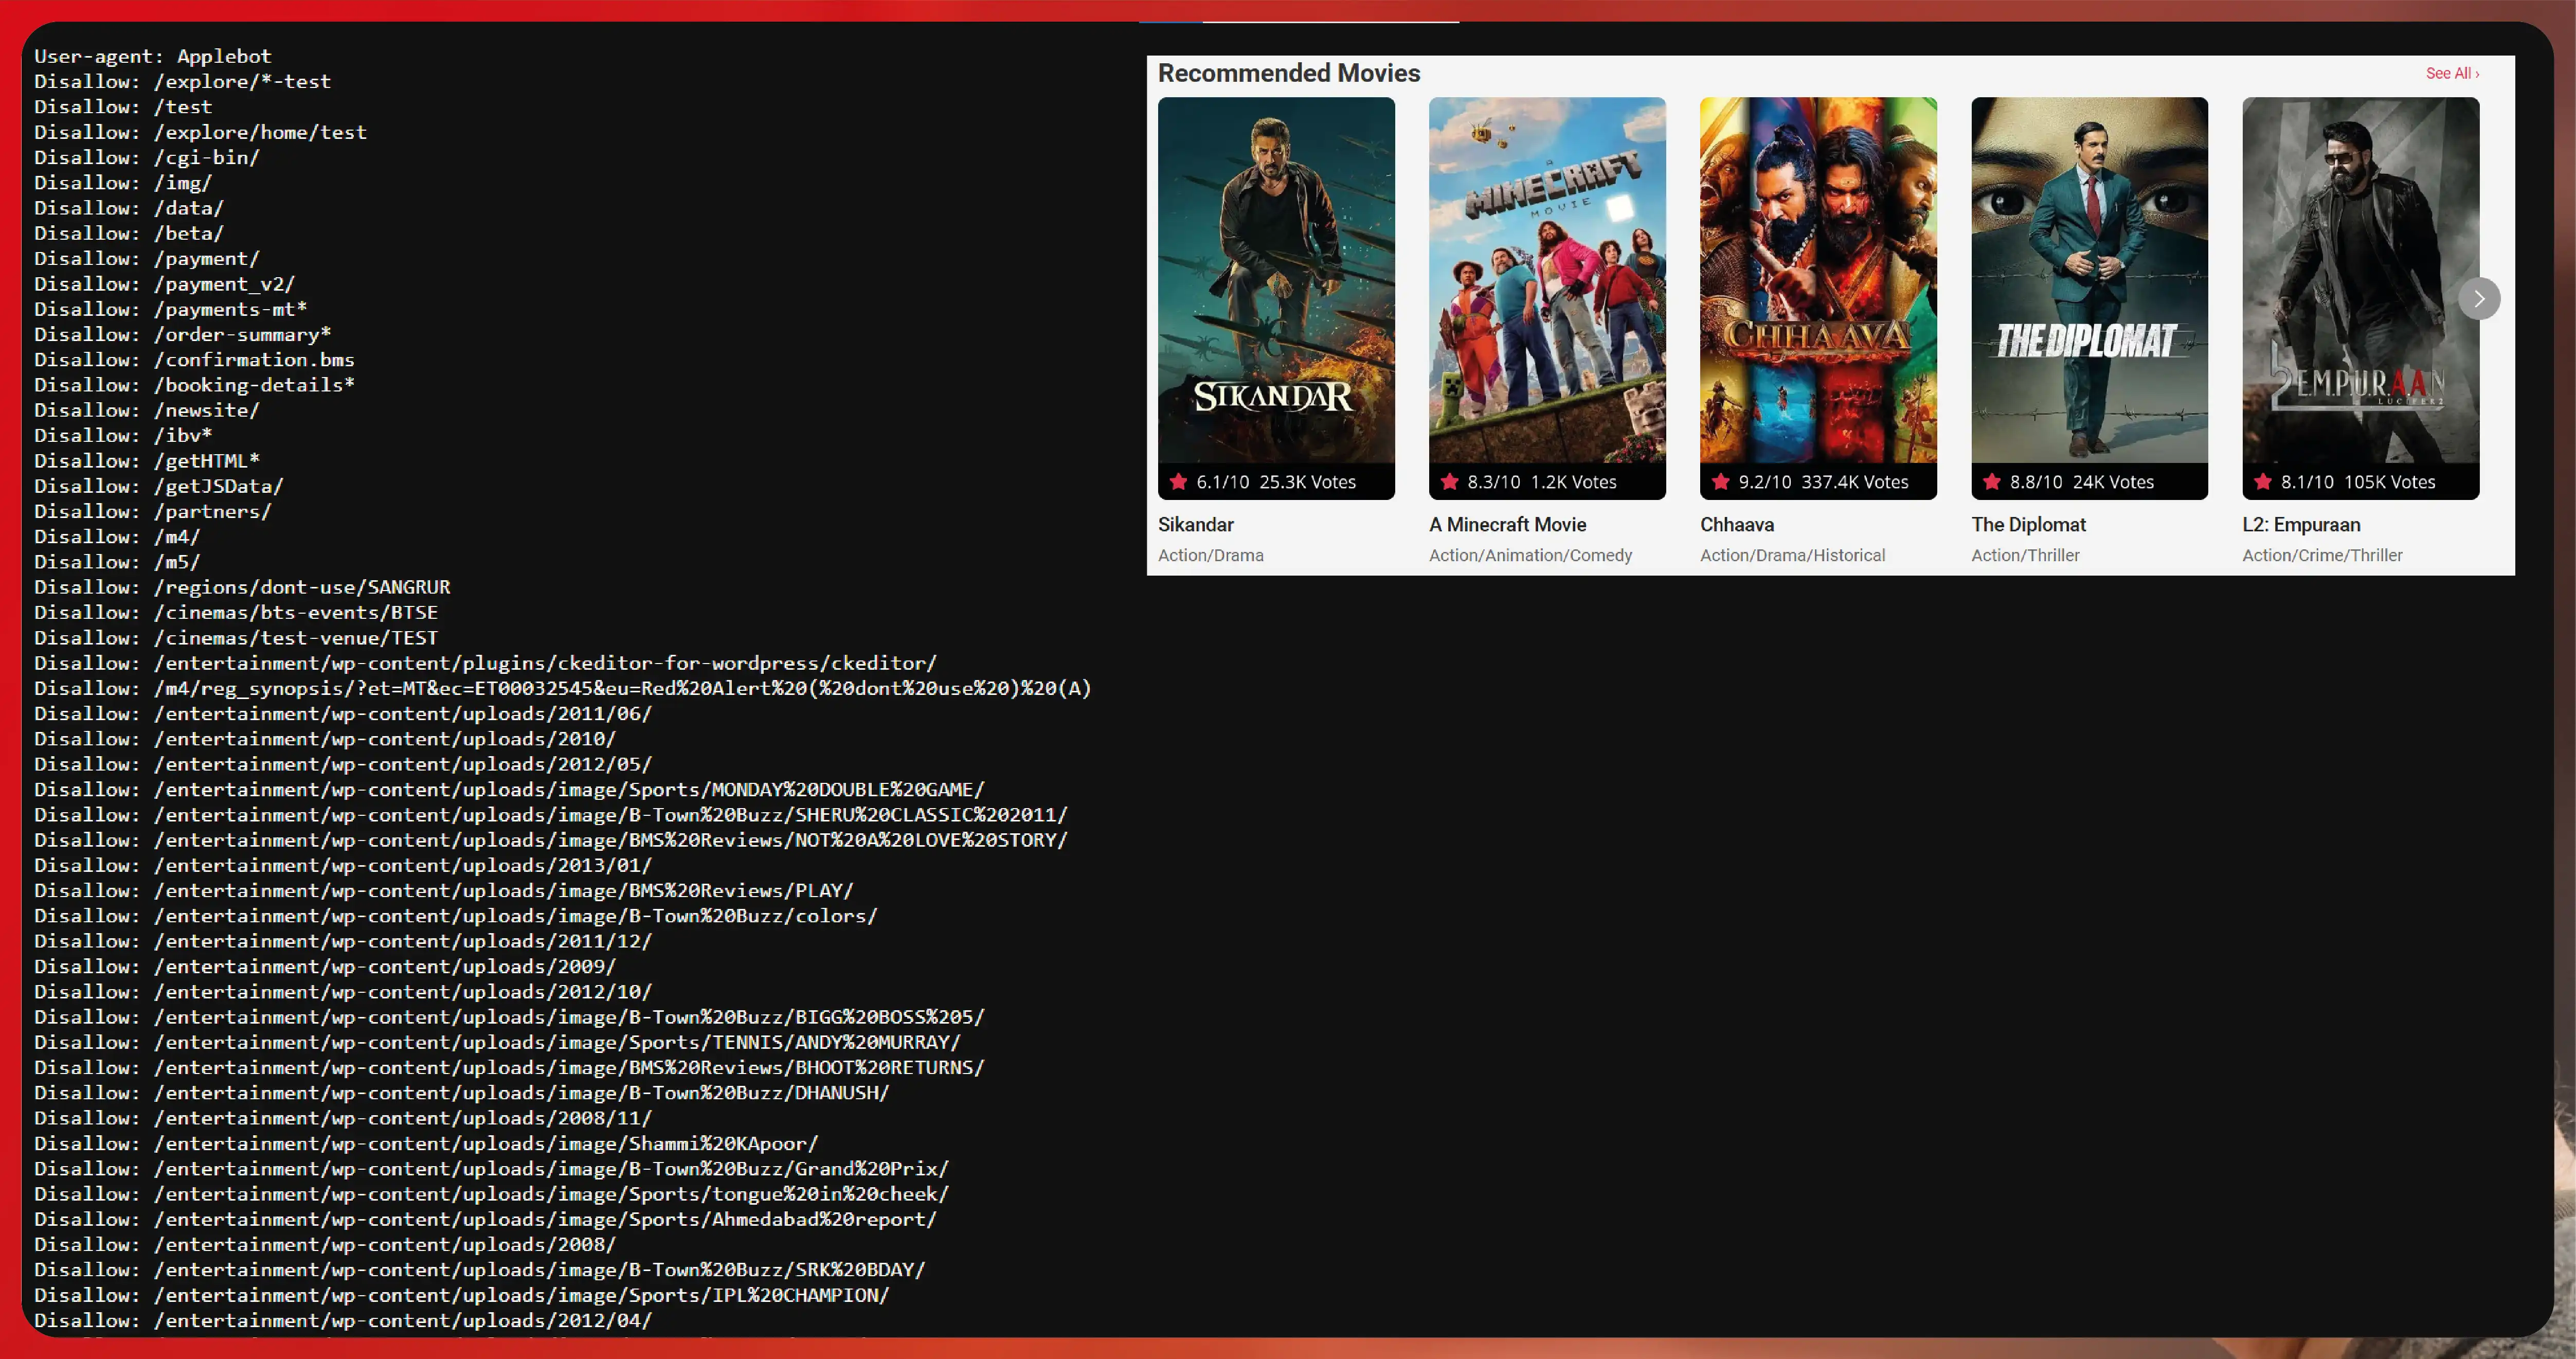Click the 9.2/10 337.4K Votes rating
The image size is (2576, 1359).
pyautogui.click(x=1823, y=482)
